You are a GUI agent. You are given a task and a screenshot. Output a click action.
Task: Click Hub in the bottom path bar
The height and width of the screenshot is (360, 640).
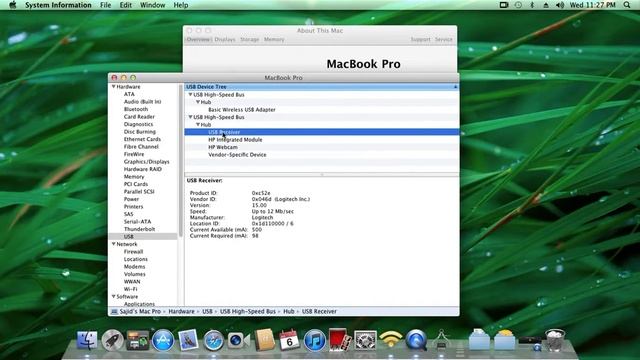pos(289,311)
